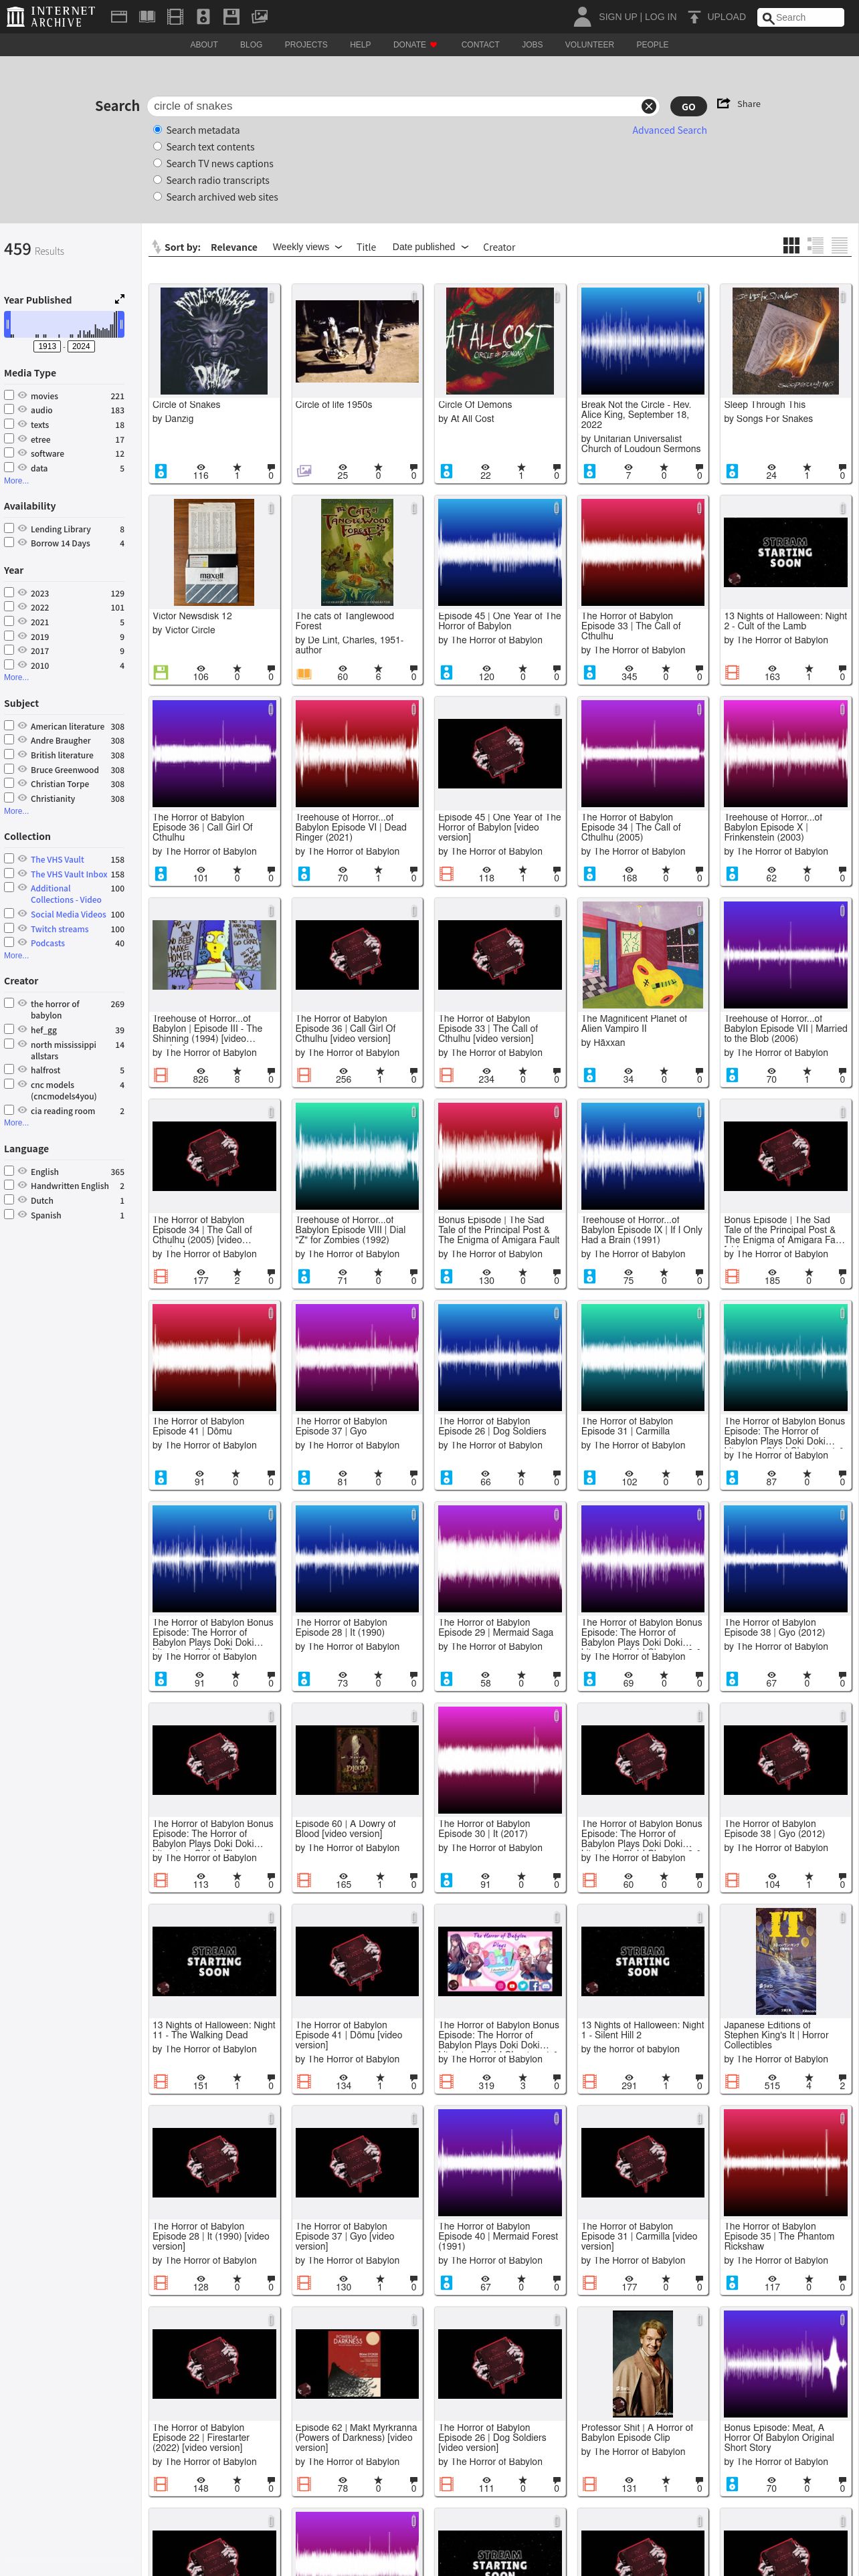This screenshot has height=2576, width=859.
Task: Click image media icon on Circle of life 1950s
Action: (304, 471)
